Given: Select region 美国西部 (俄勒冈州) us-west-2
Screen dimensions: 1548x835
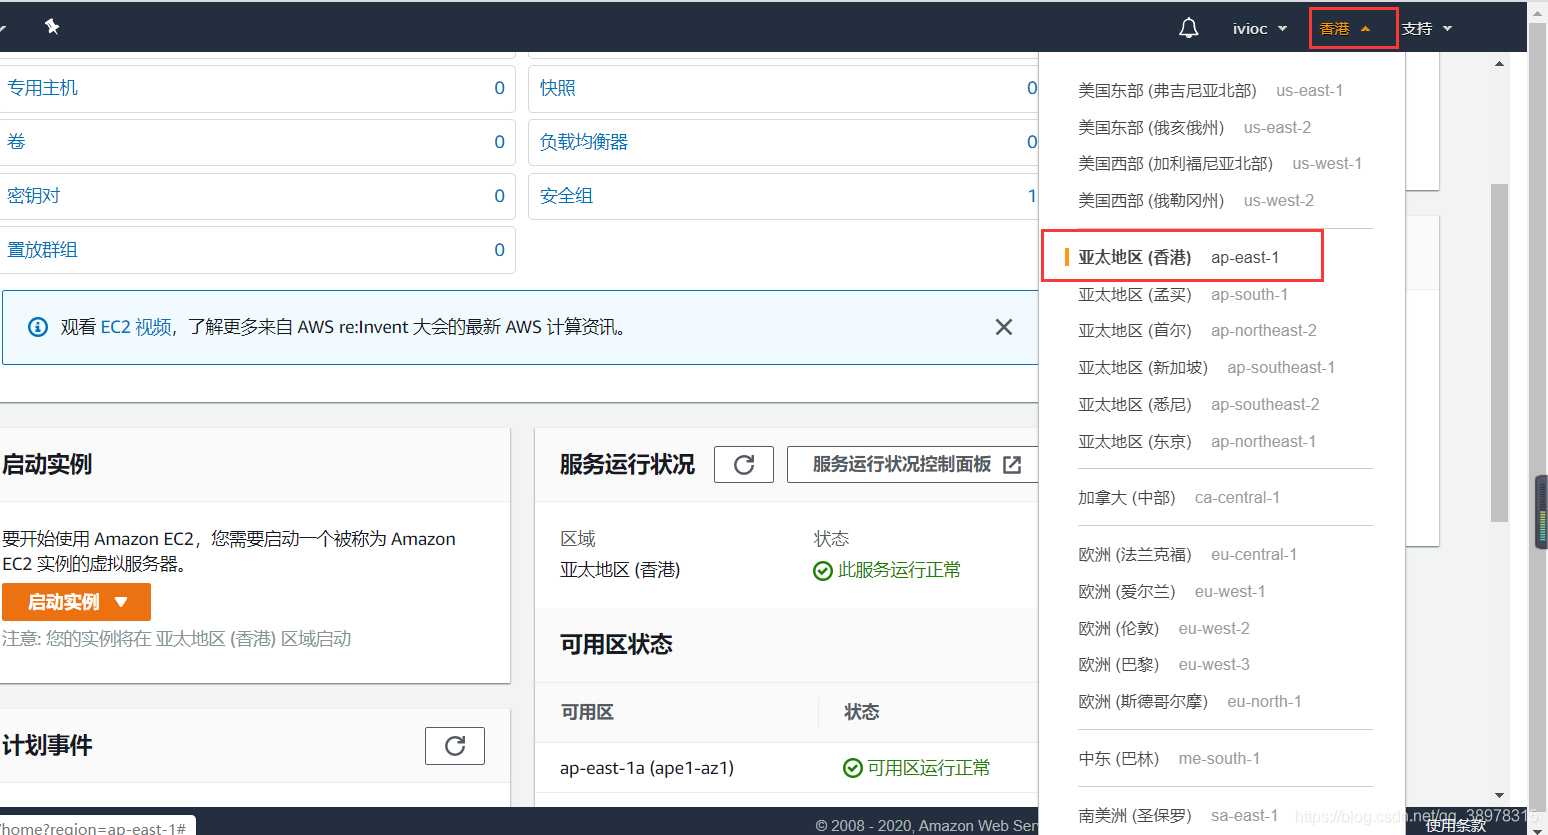Looking at the screenshot, I should (x=1196, y=200).
